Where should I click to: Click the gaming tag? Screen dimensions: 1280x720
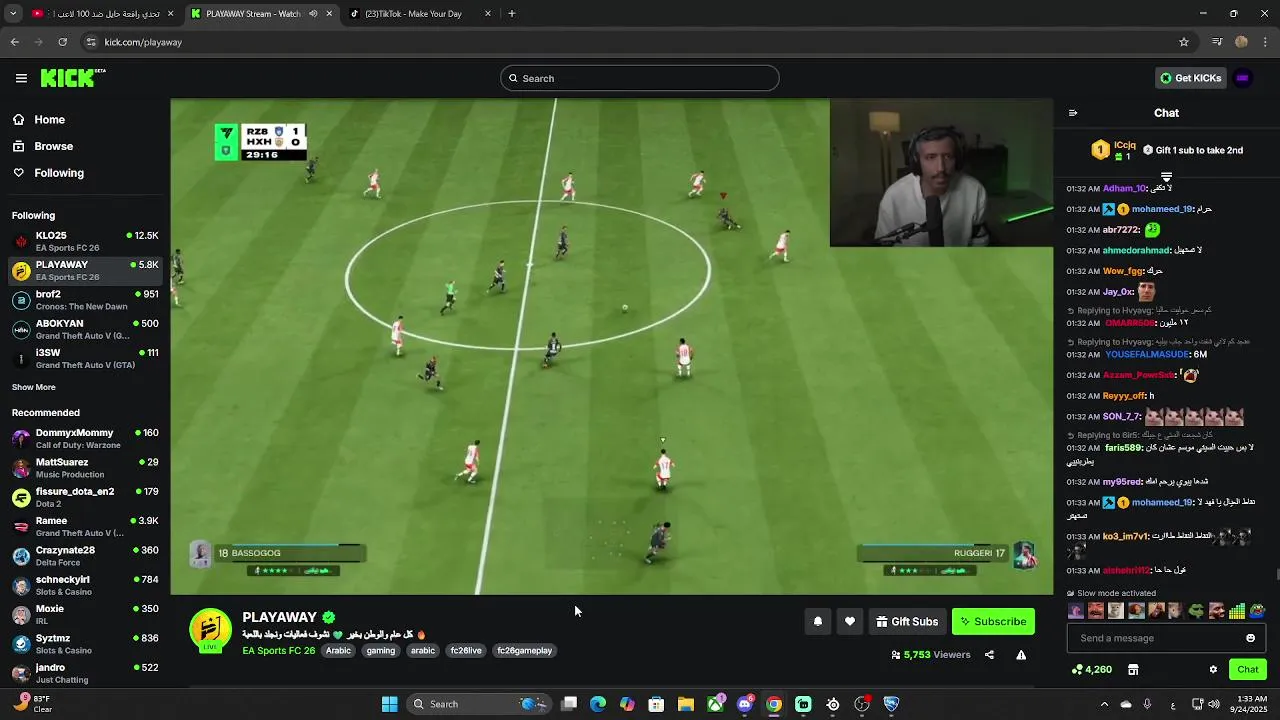click(x=381, y=651)
